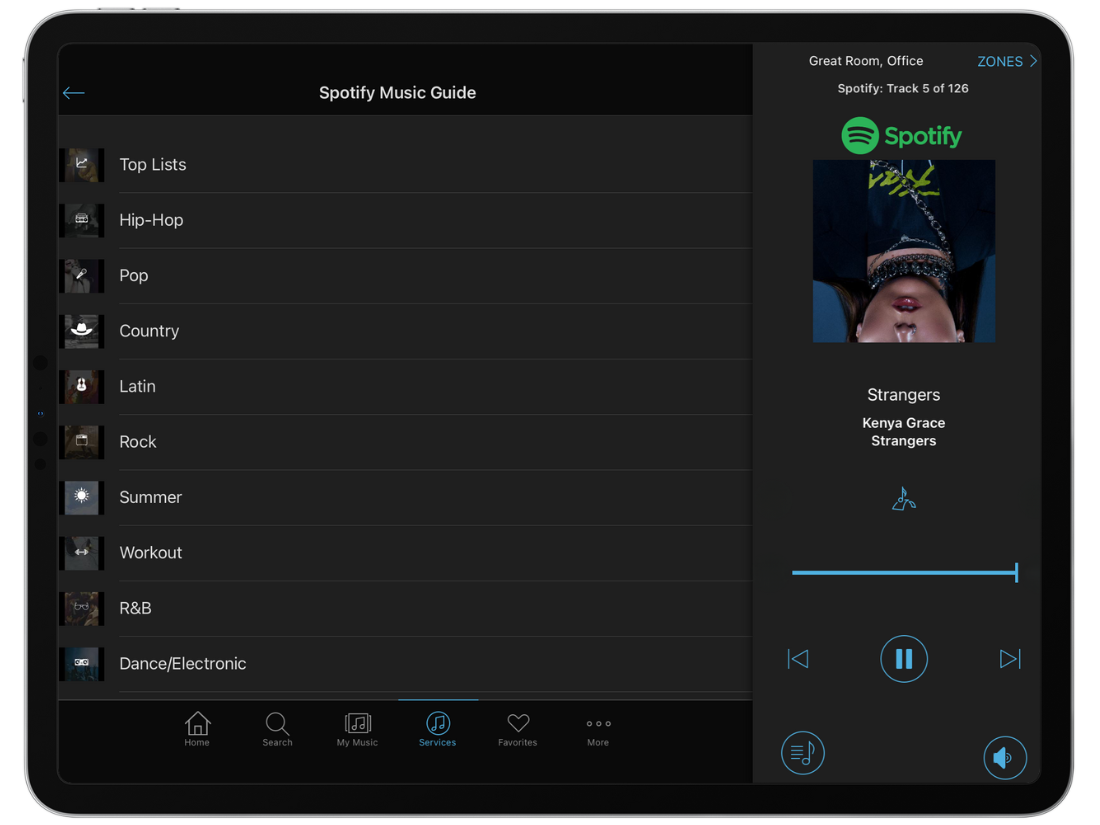Click the Spotify logo
The width and height of the screenshot is (1100, 825).
click(x=902, y=135)
